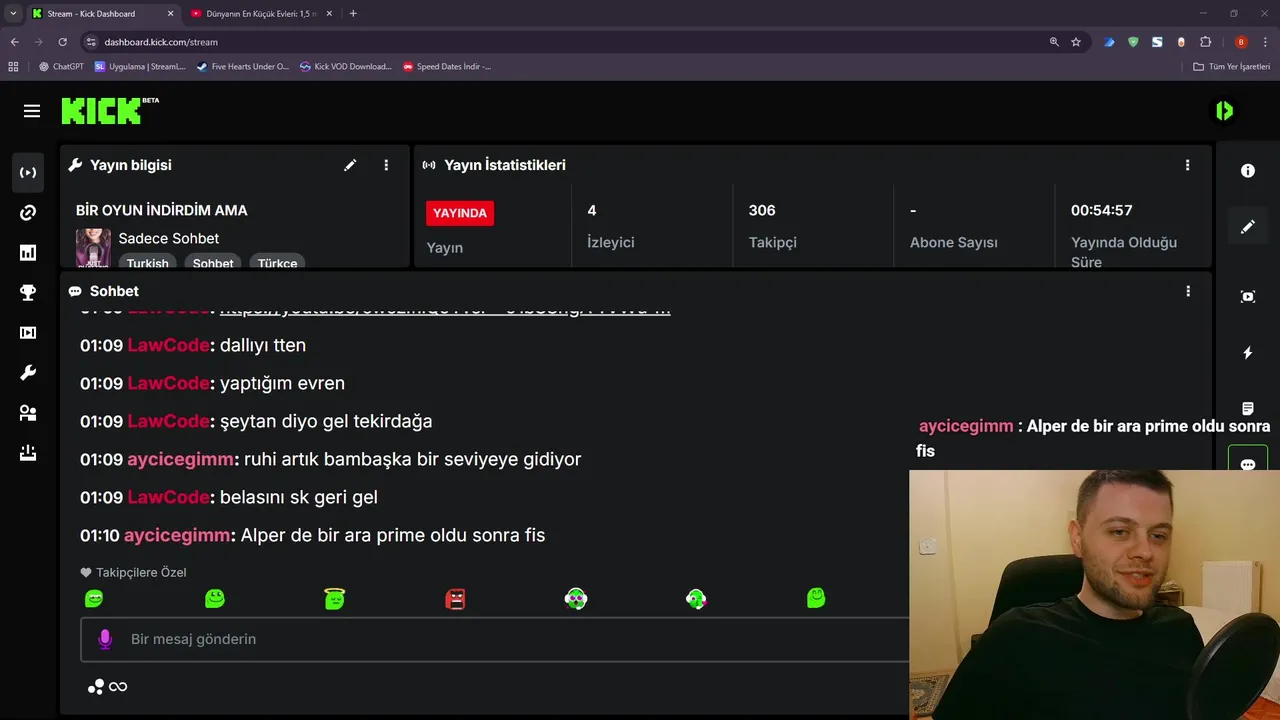Click the document list icon in right sidebar
1280x720 pixels.
1248,409
